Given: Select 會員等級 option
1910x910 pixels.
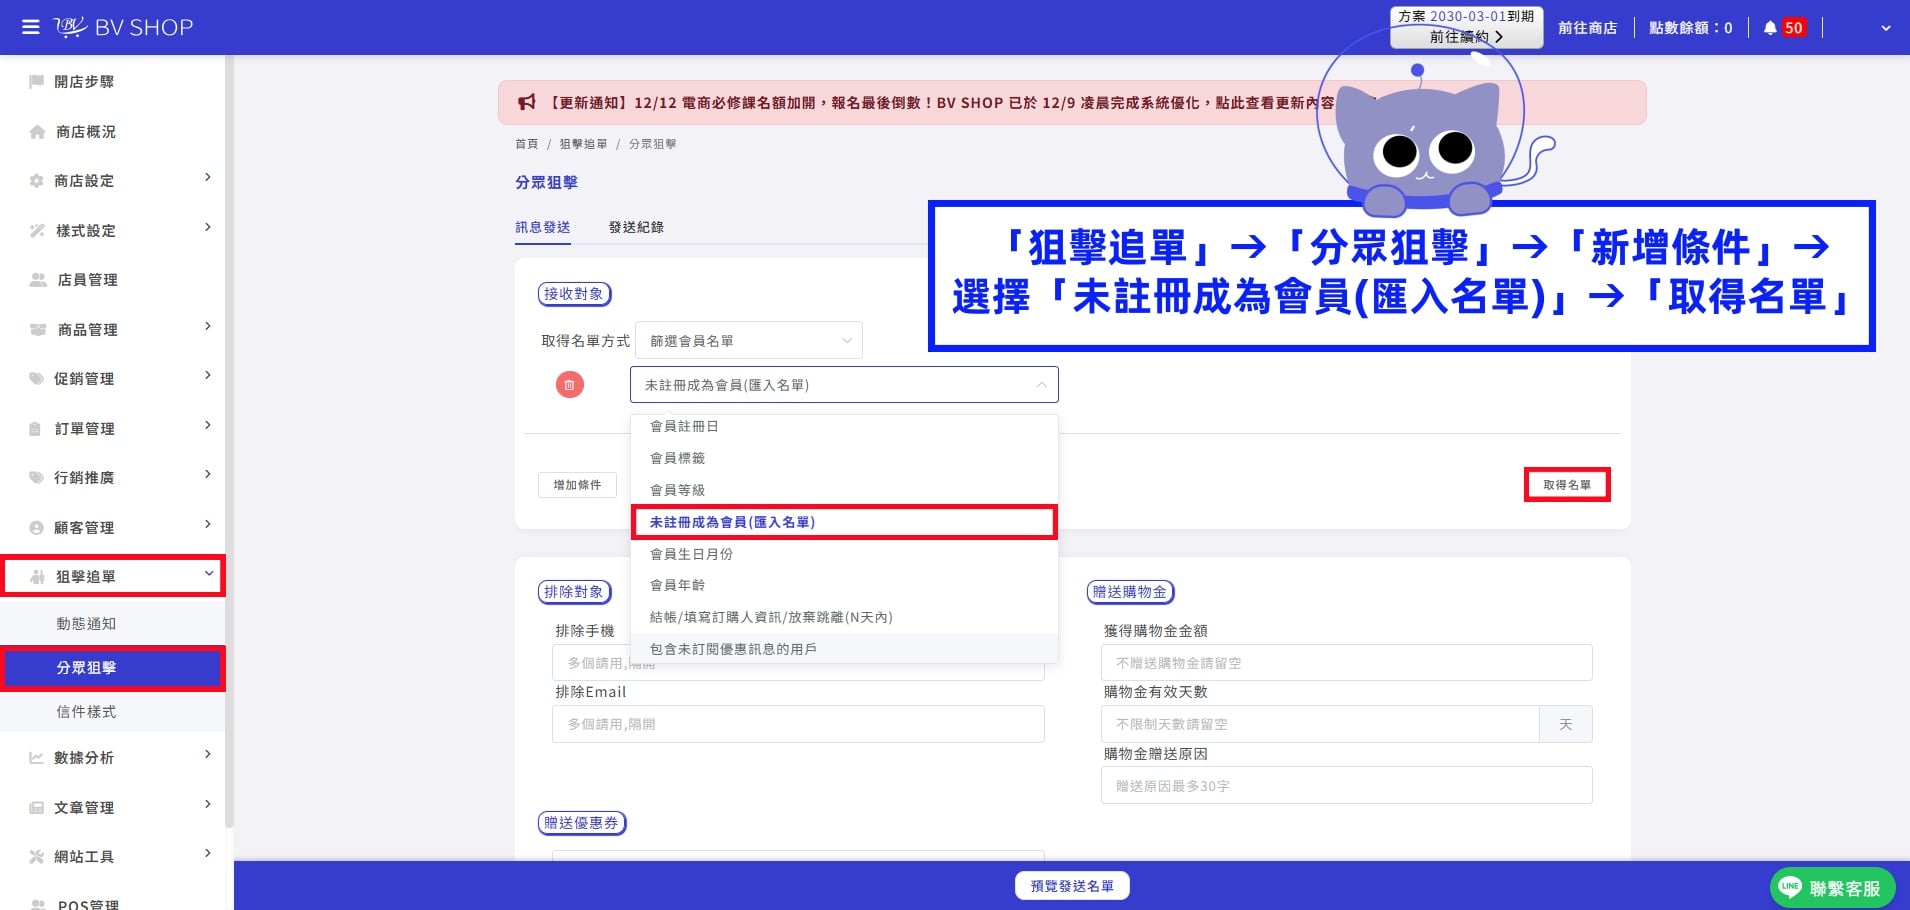Looking at the screenshot, I should coord(844,490).
